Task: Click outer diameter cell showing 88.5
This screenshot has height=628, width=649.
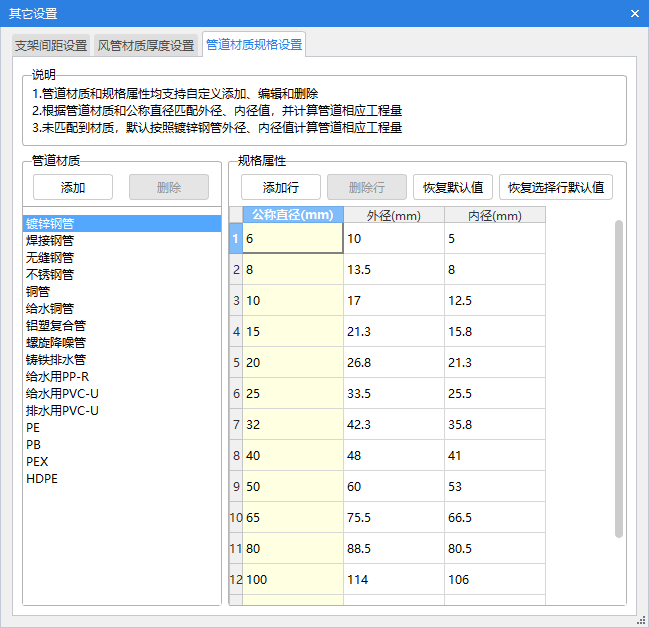Action: [x=394, y=549]
